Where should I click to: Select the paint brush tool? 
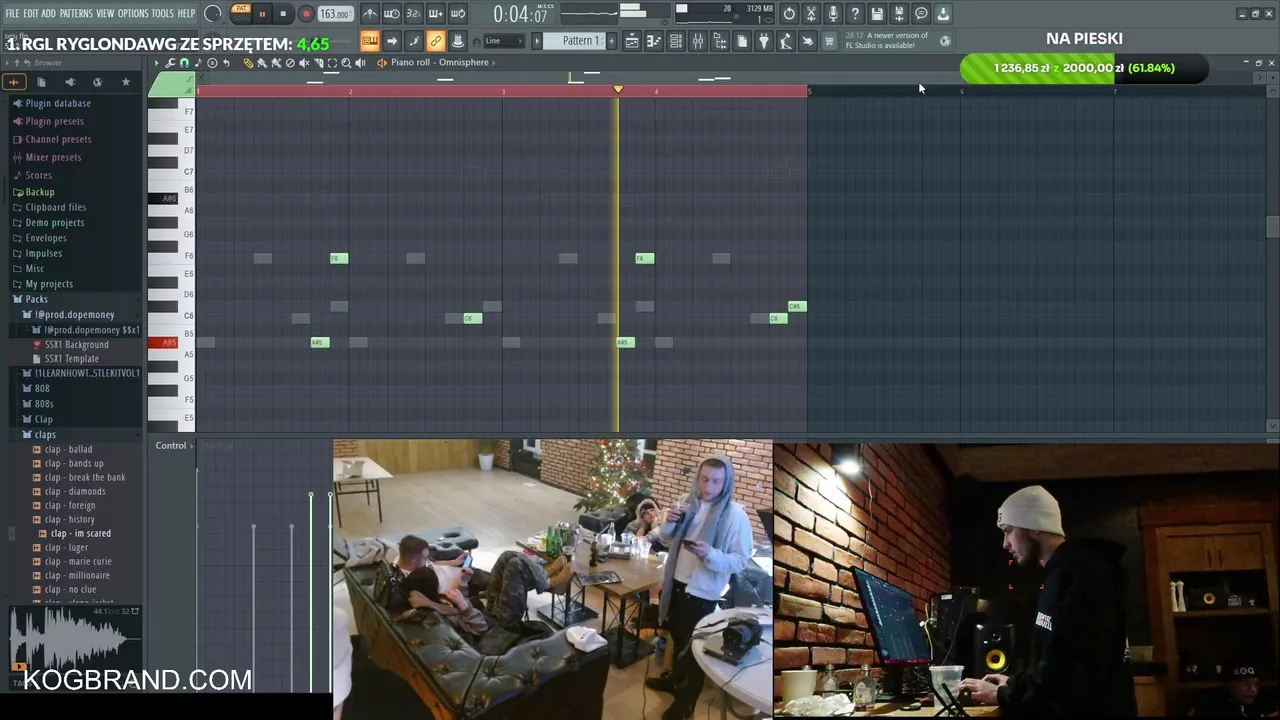pos(262,62)
